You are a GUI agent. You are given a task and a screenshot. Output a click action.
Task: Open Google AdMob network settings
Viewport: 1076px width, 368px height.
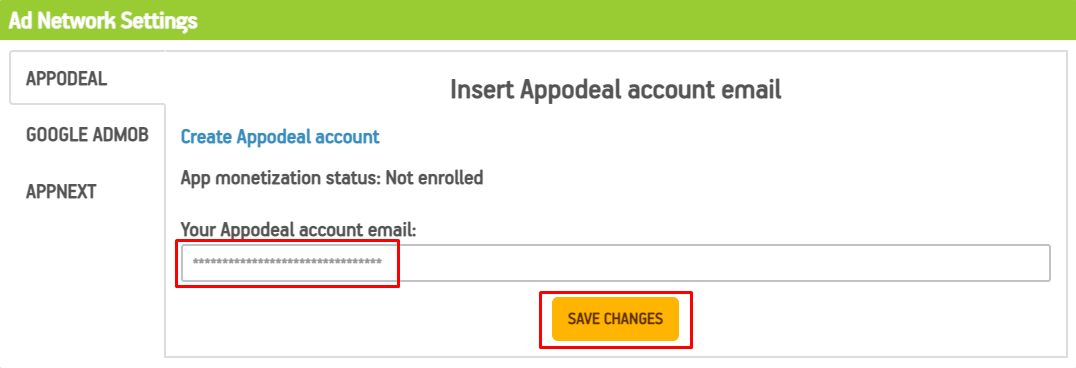86,135
